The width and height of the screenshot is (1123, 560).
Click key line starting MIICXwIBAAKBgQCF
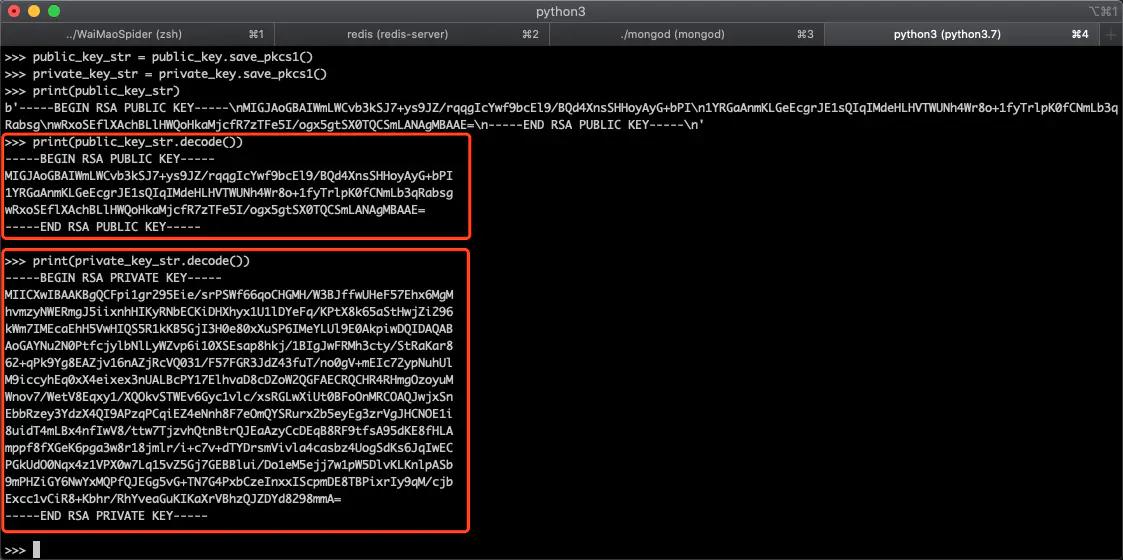[228, 295]
